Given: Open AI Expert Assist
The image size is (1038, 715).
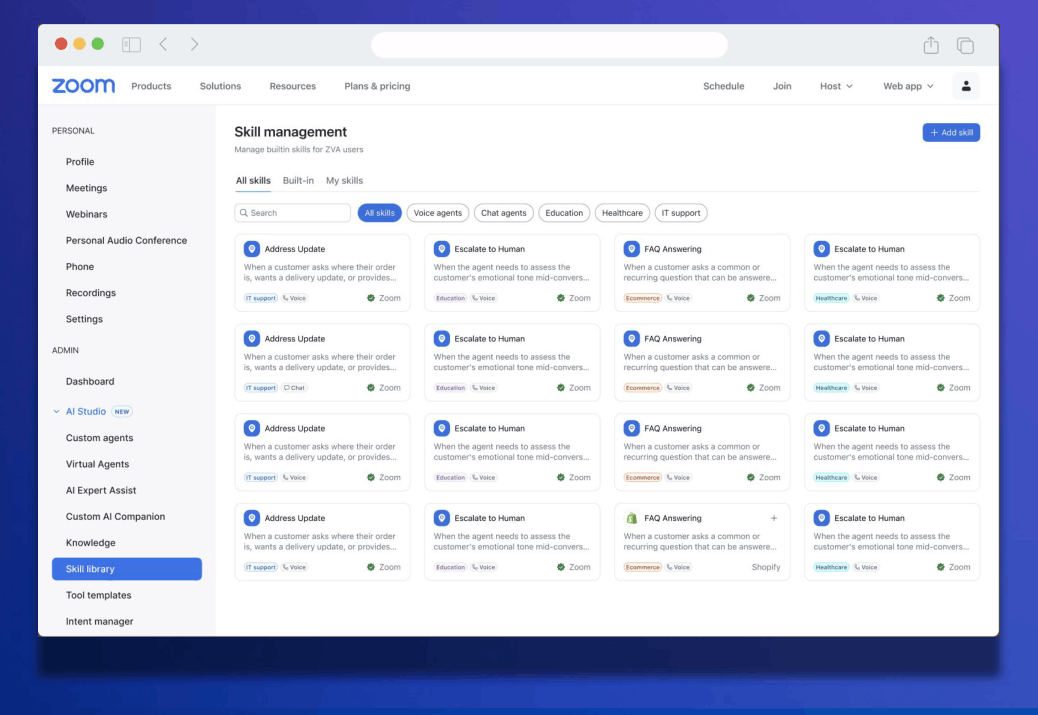Looking at the screenshot, I should coord(101,490).
